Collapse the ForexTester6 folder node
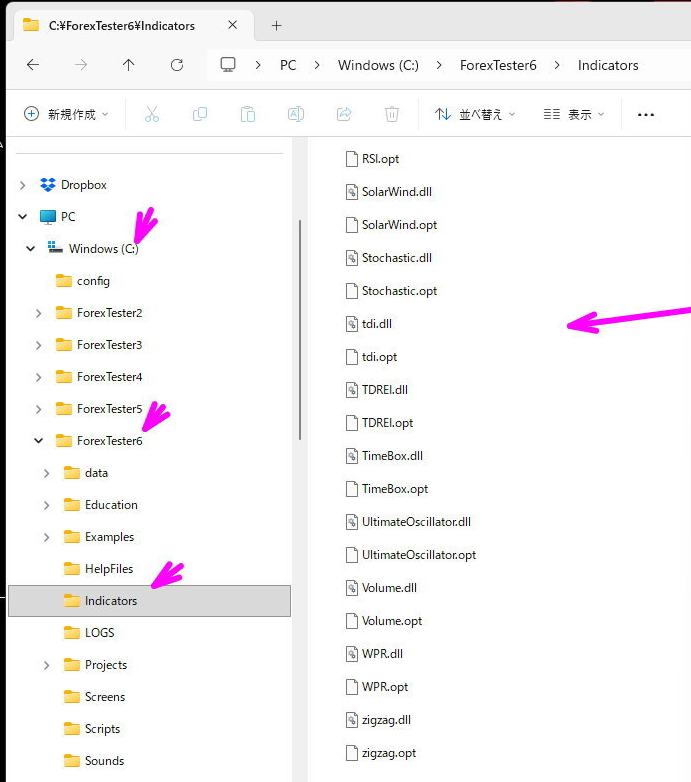This screenshot has width=691, height=782. [x=38, y=440]
